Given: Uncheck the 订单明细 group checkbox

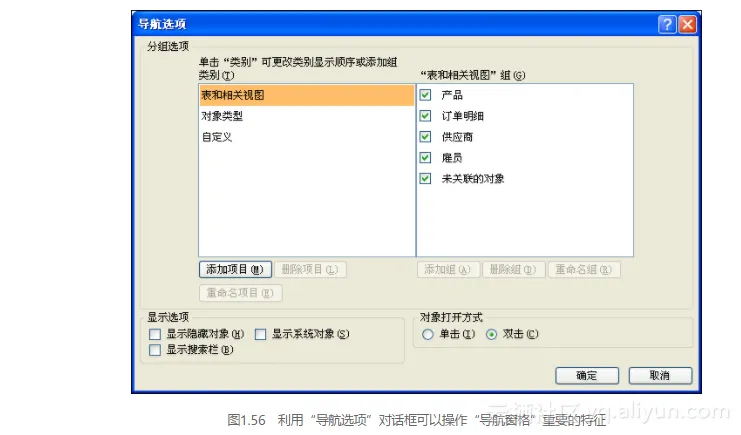Looking at the screenshot, I should (x=425, y=116).
